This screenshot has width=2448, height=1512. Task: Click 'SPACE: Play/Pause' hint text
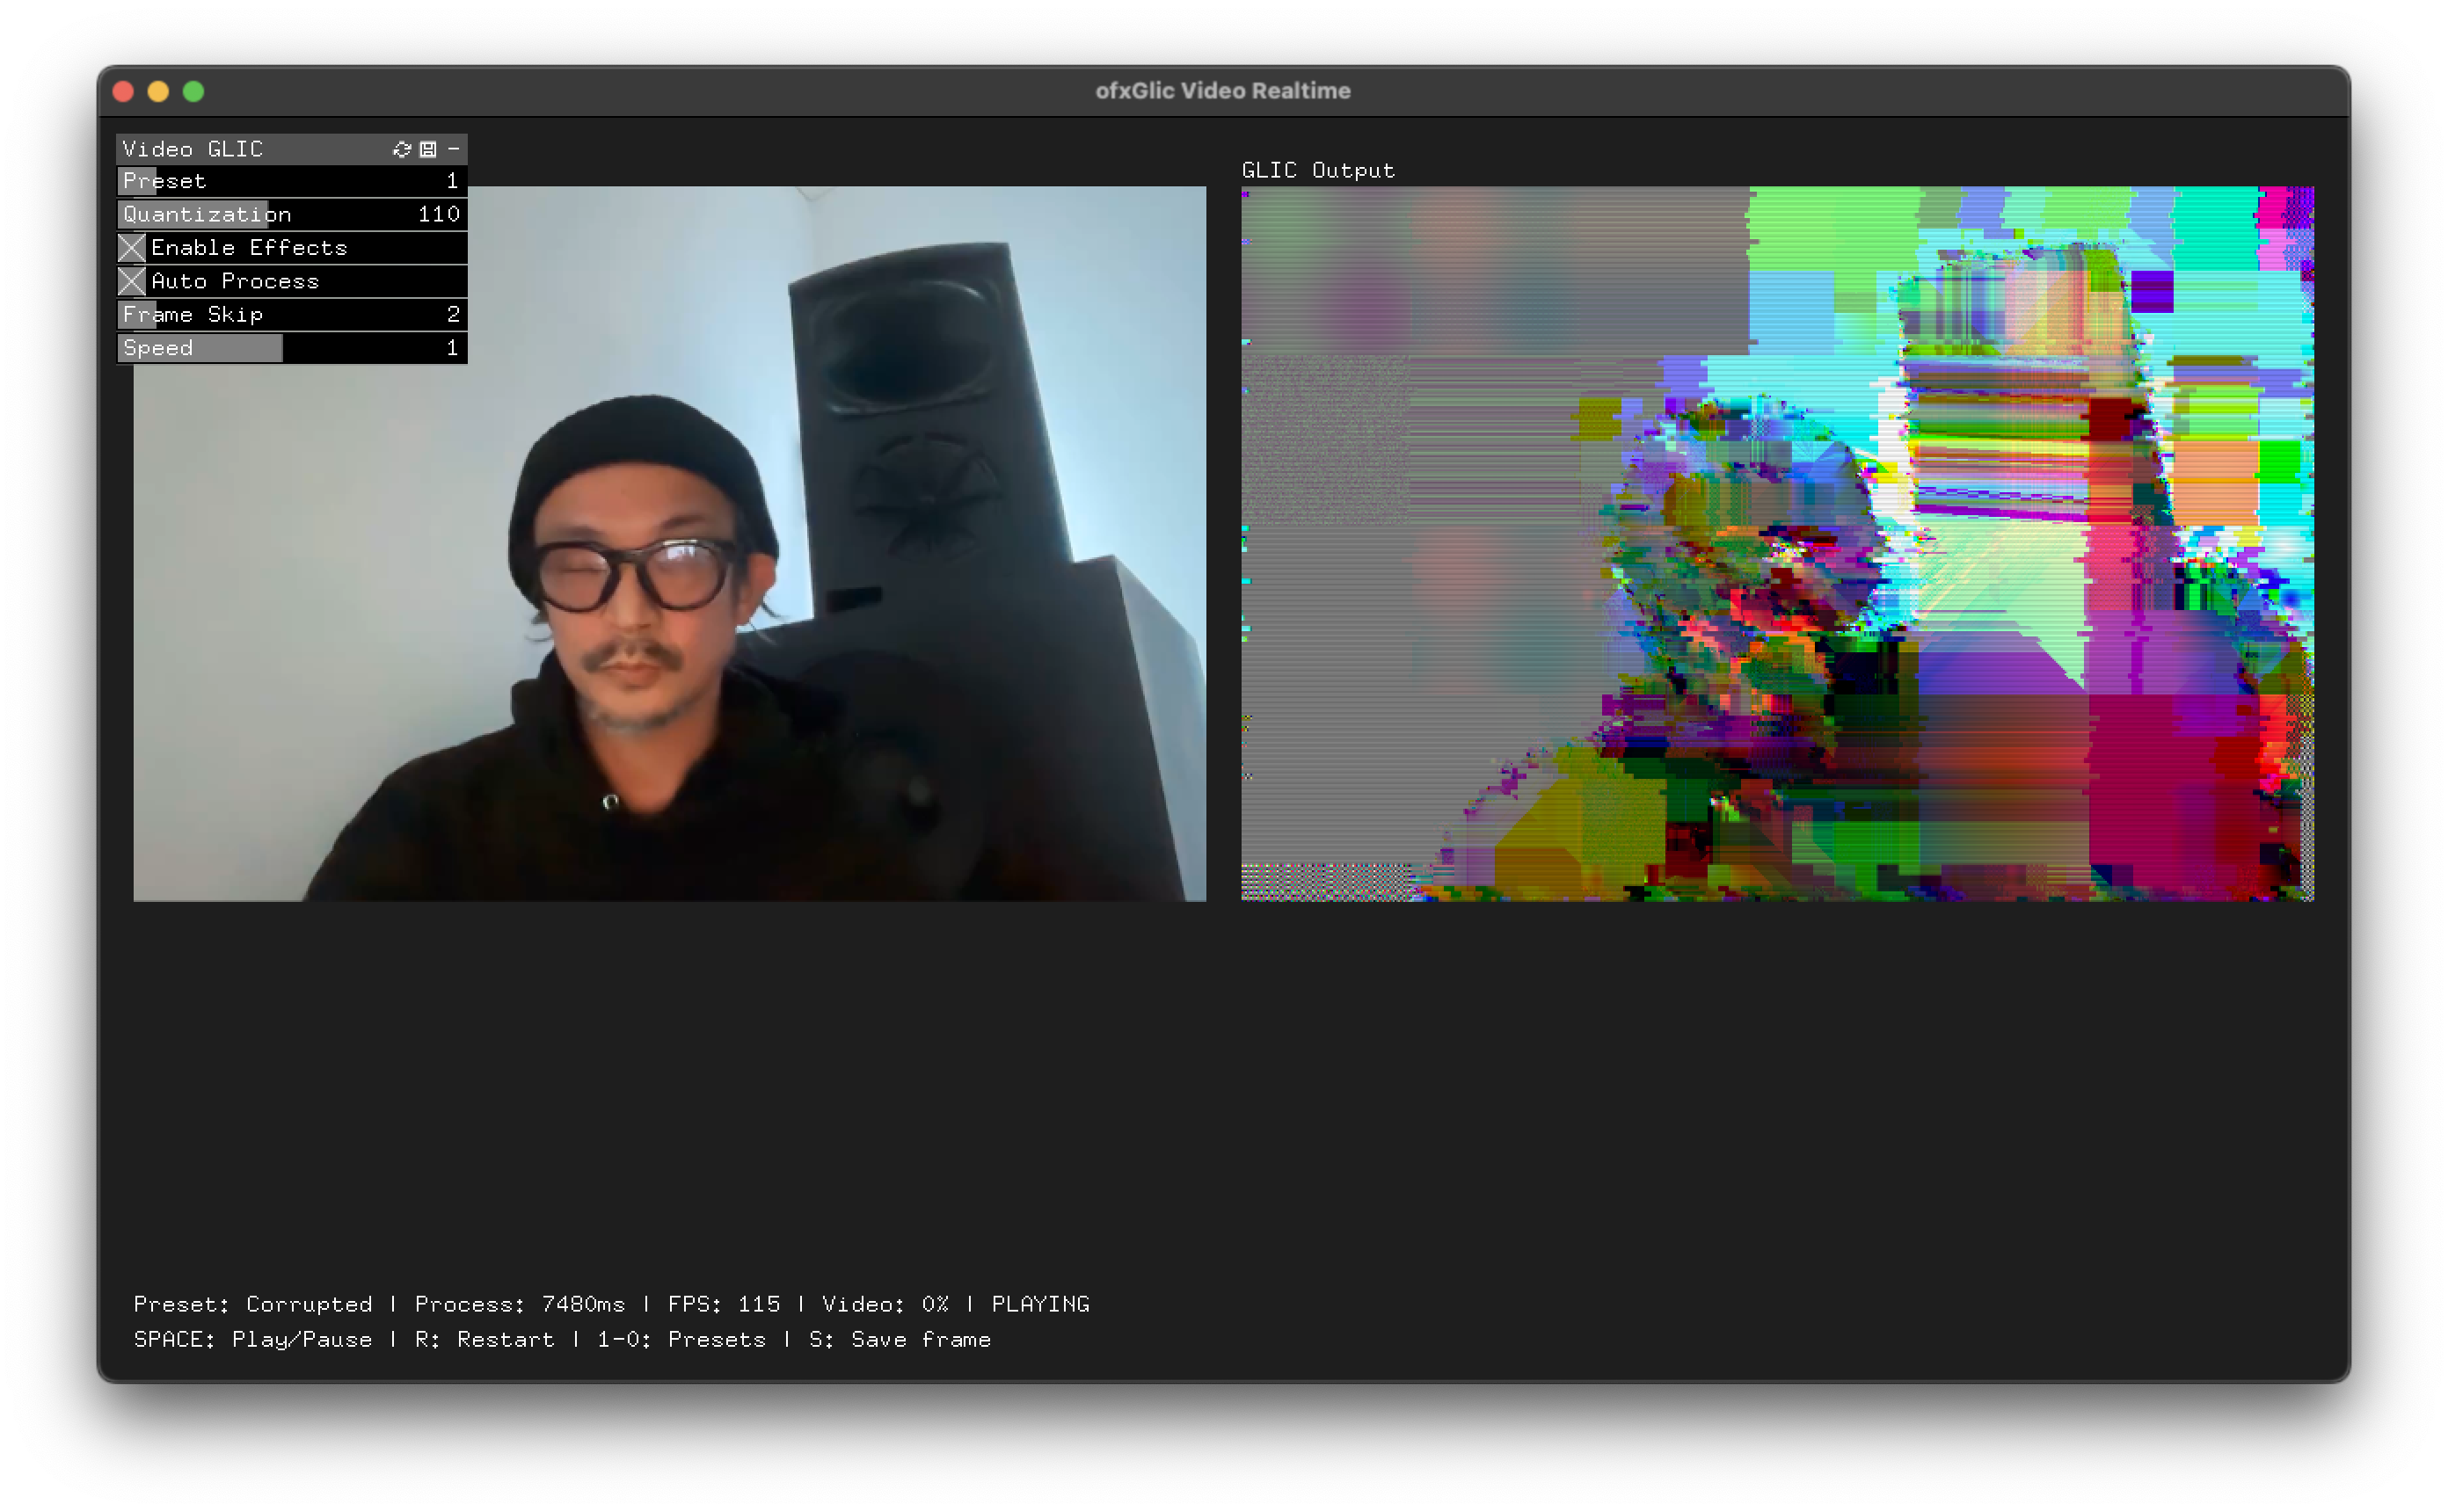tap(253, 1339)
